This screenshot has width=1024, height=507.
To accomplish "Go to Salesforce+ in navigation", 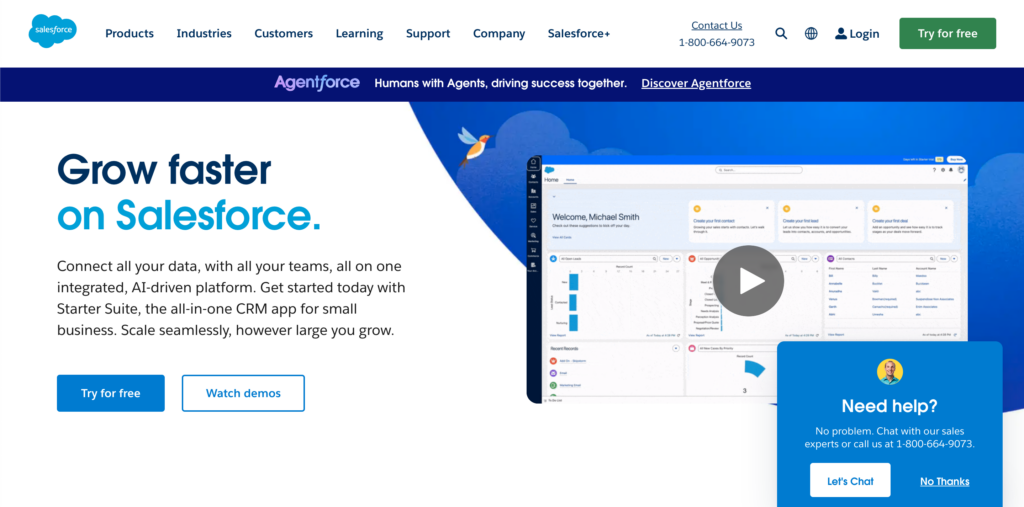I will tap(578, 33).
